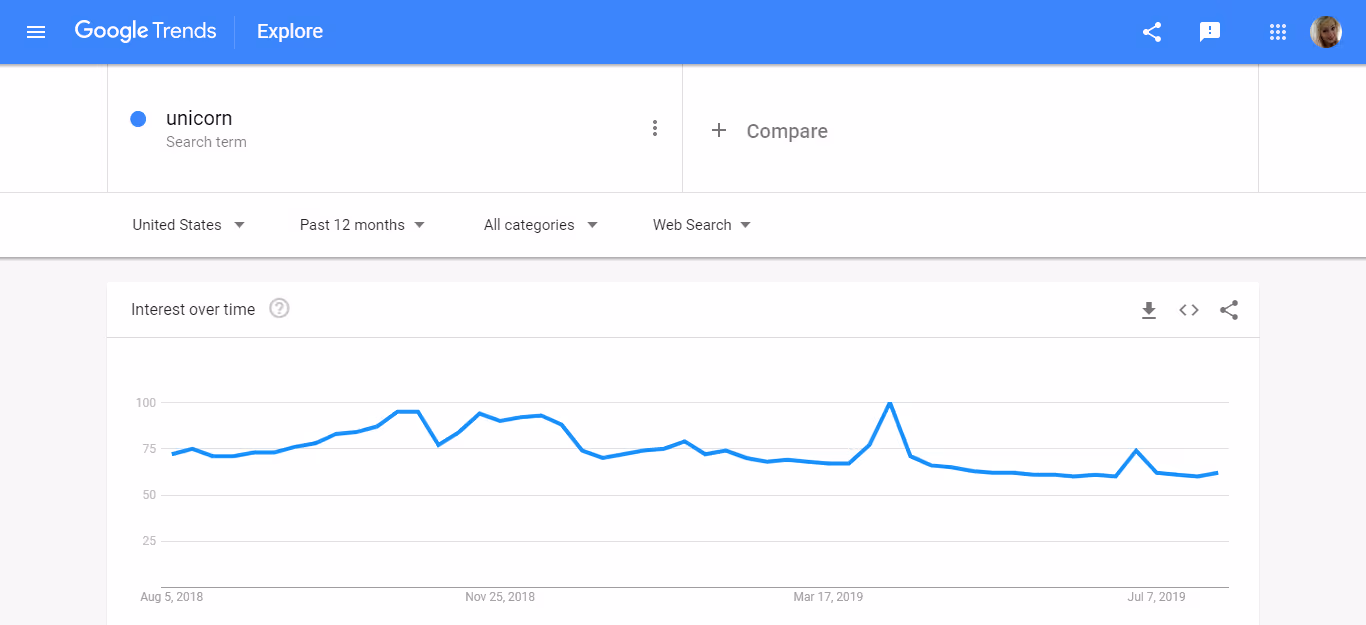Add a term with the Compare button
This screenshot has width=1366, height=625.
769,130
